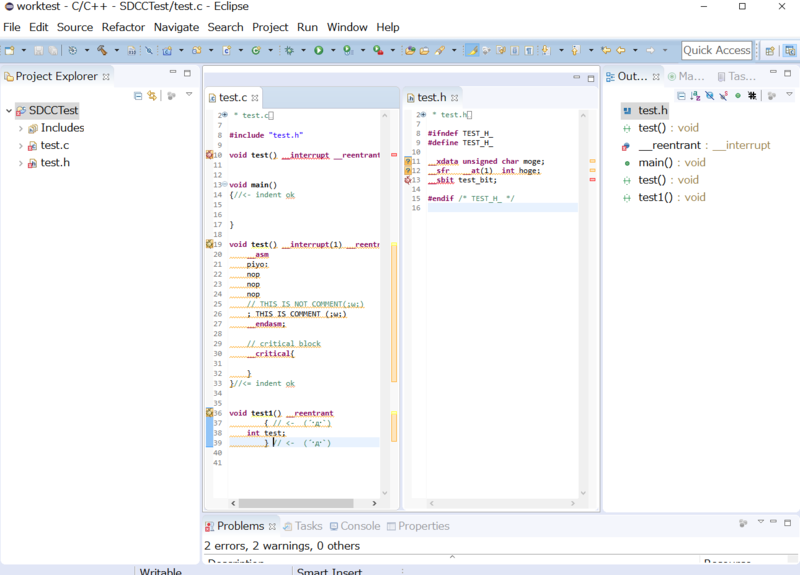Click the C/C++ perspective icon
Viewport: 800px width, 575px height.
click(x=790, y=51)
